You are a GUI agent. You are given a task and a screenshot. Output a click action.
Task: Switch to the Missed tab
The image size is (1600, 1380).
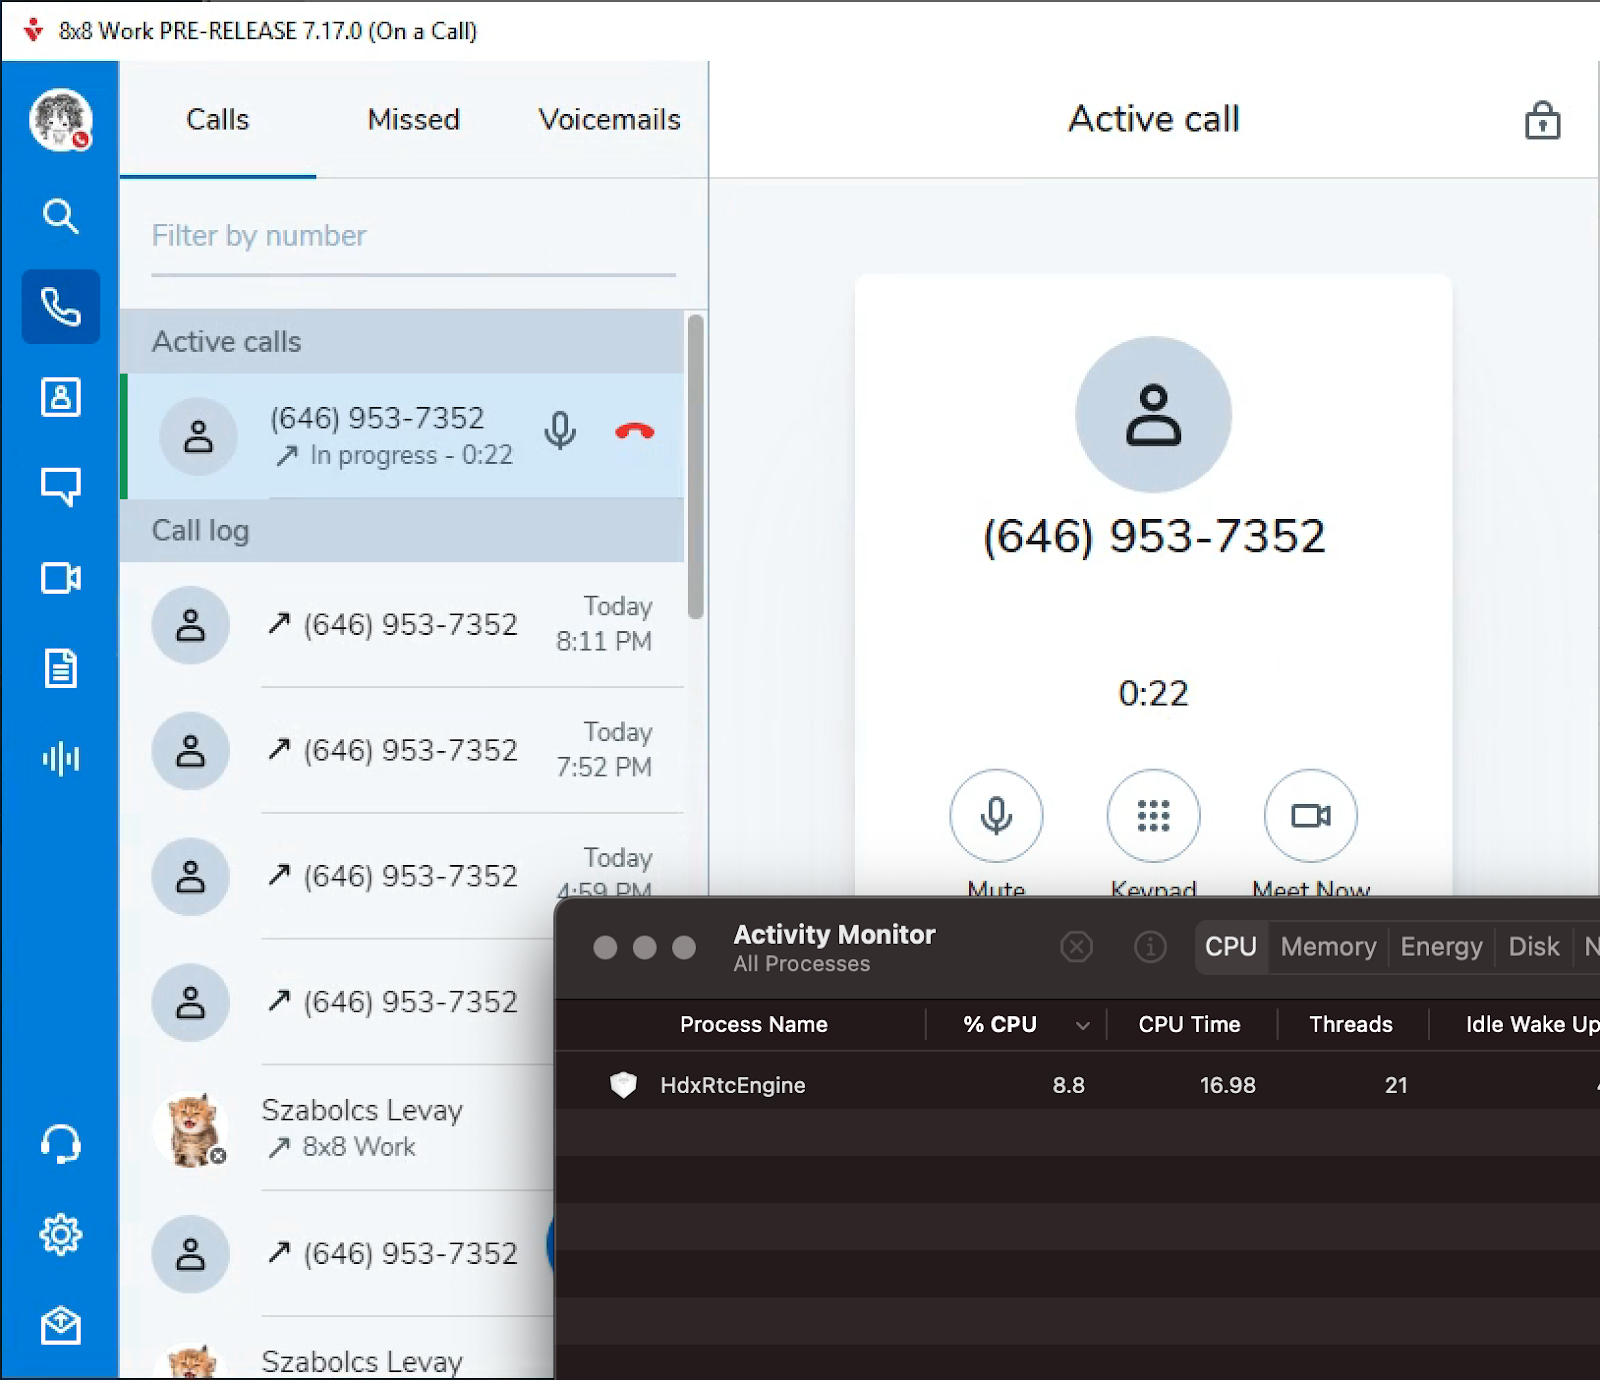(x=414, y=120)
